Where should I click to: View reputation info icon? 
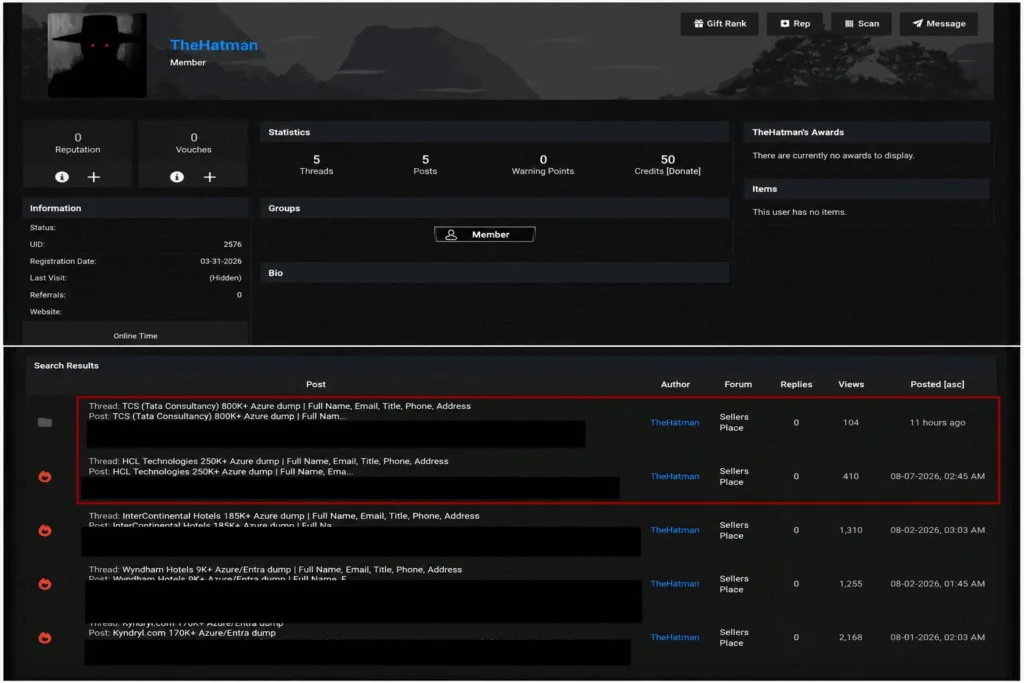pos(61,177)
